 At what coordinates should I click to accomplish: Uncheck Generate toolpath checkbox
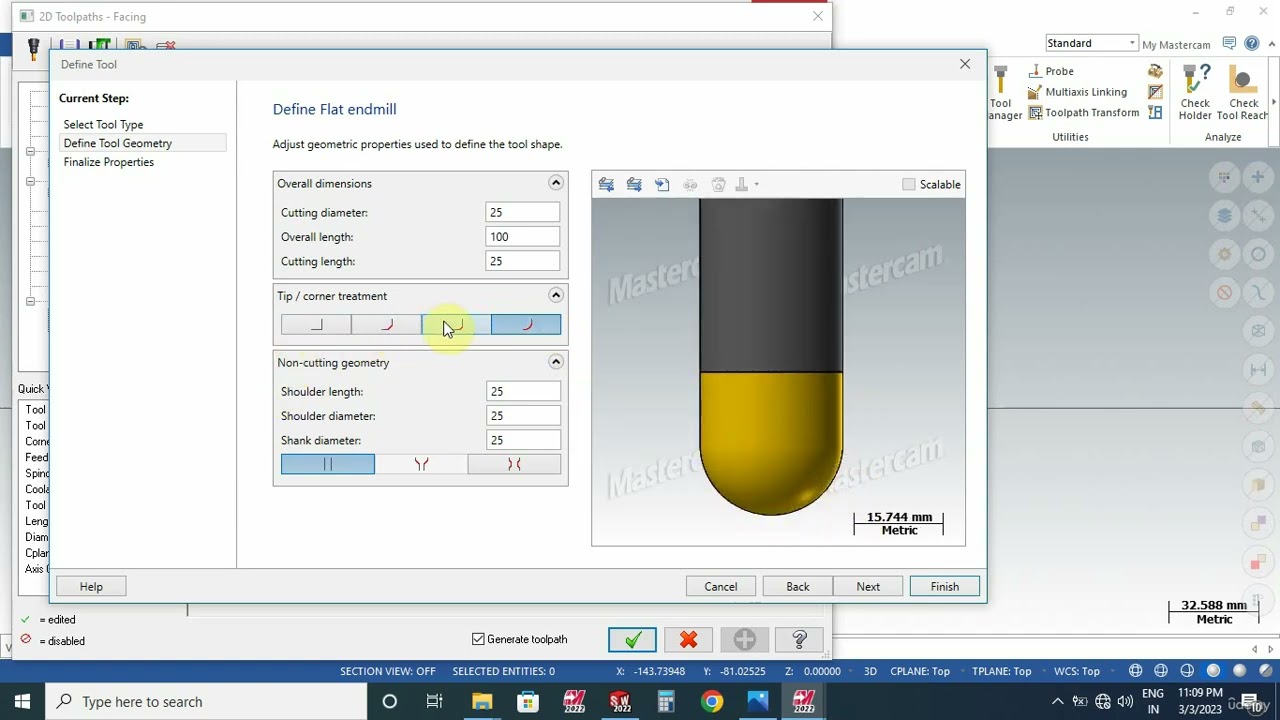tap(478, 639)
